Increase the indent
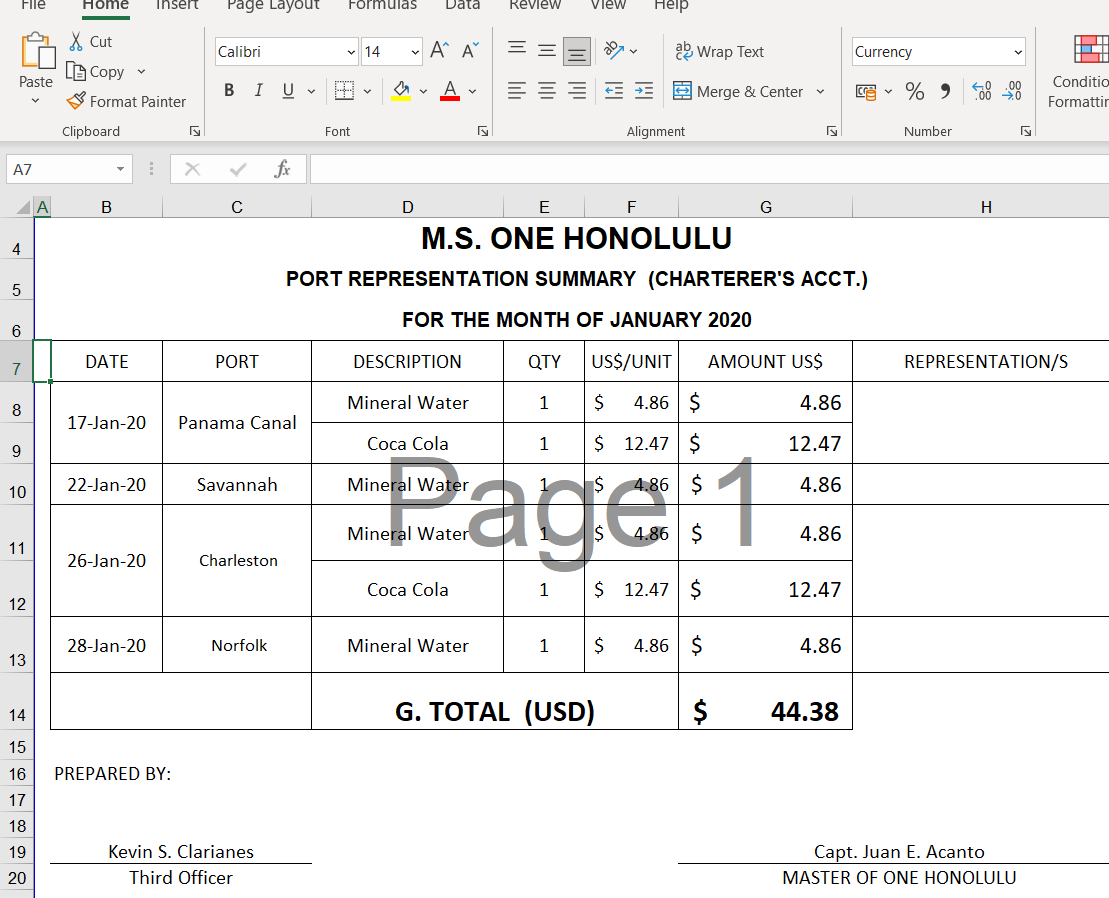 (644, 91)
